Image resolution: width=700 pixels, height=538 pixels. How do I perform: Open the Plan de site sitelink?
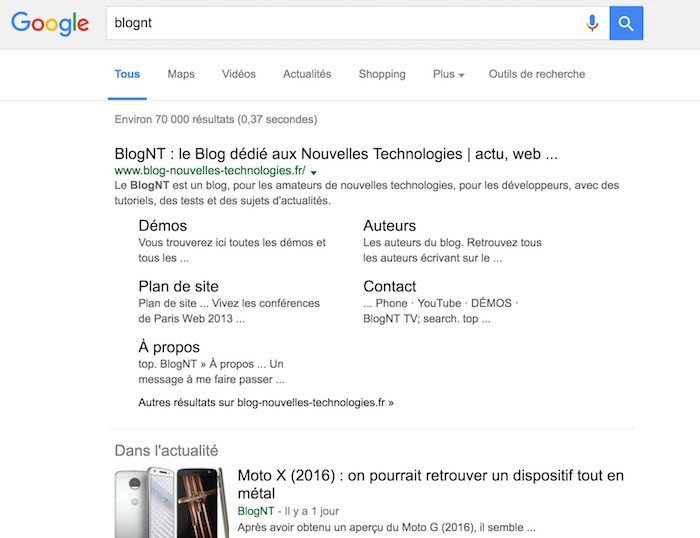[x=178, y=287]
